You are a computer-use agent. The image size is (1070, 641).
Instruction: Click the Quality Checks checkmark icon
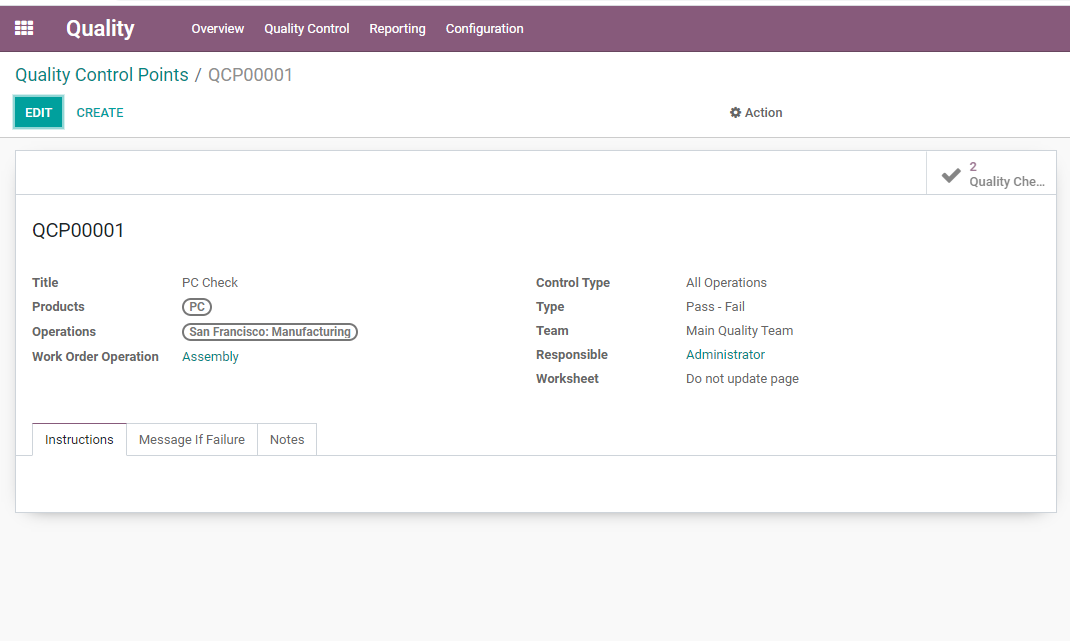[x=951, y=175]
